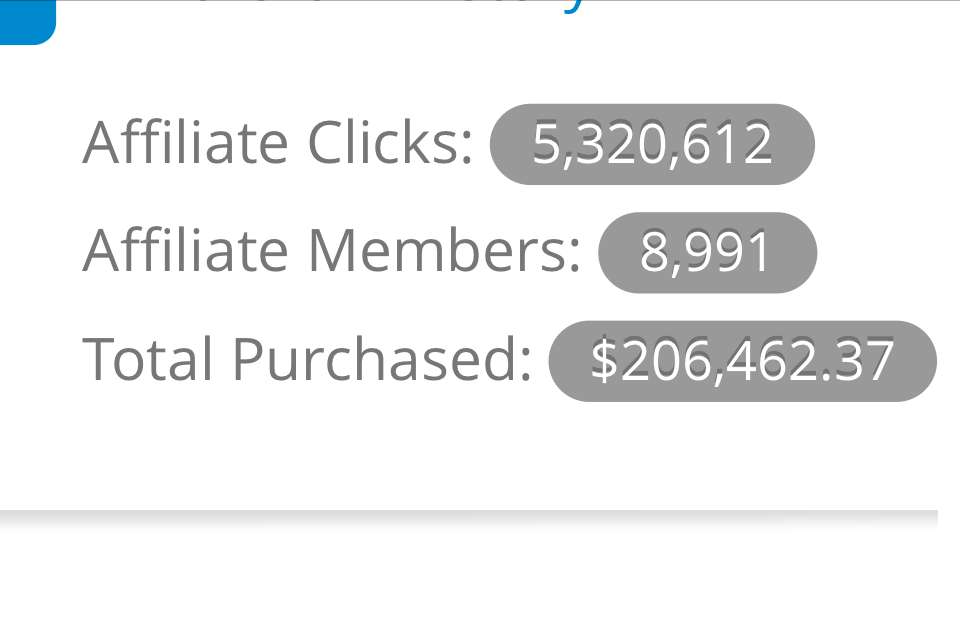Select the 8,991 members count badge
Image resolution: width=960 pixels, height=640 pixels.
point(707,252)
